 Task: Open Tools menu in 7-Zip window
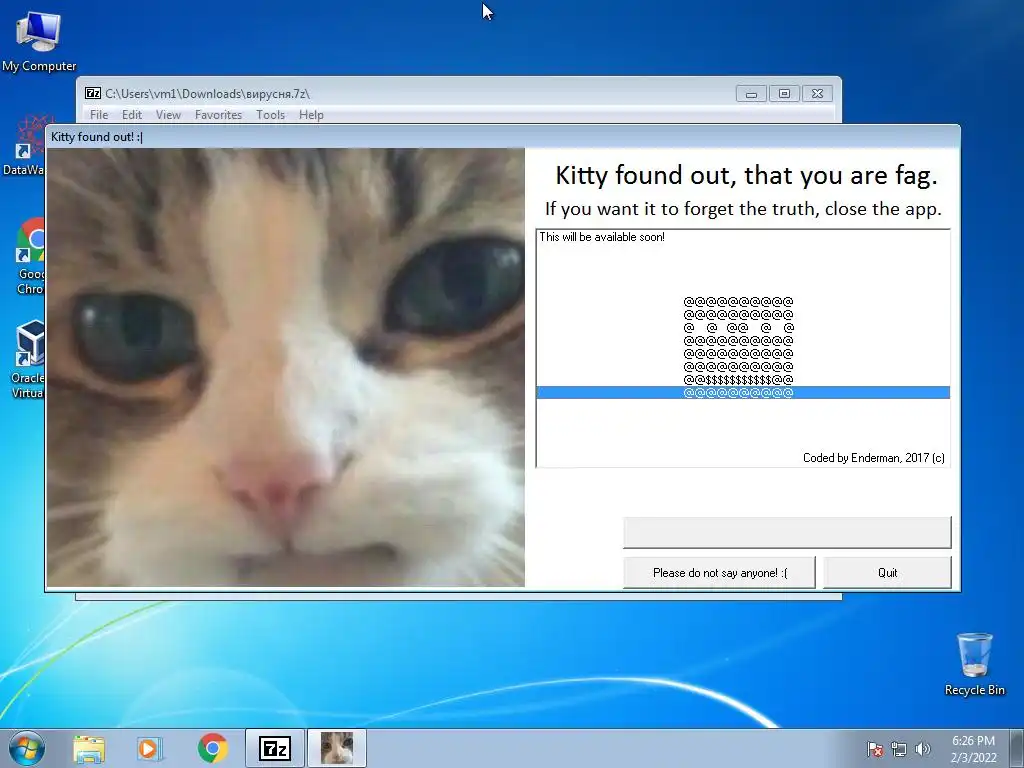270,115
